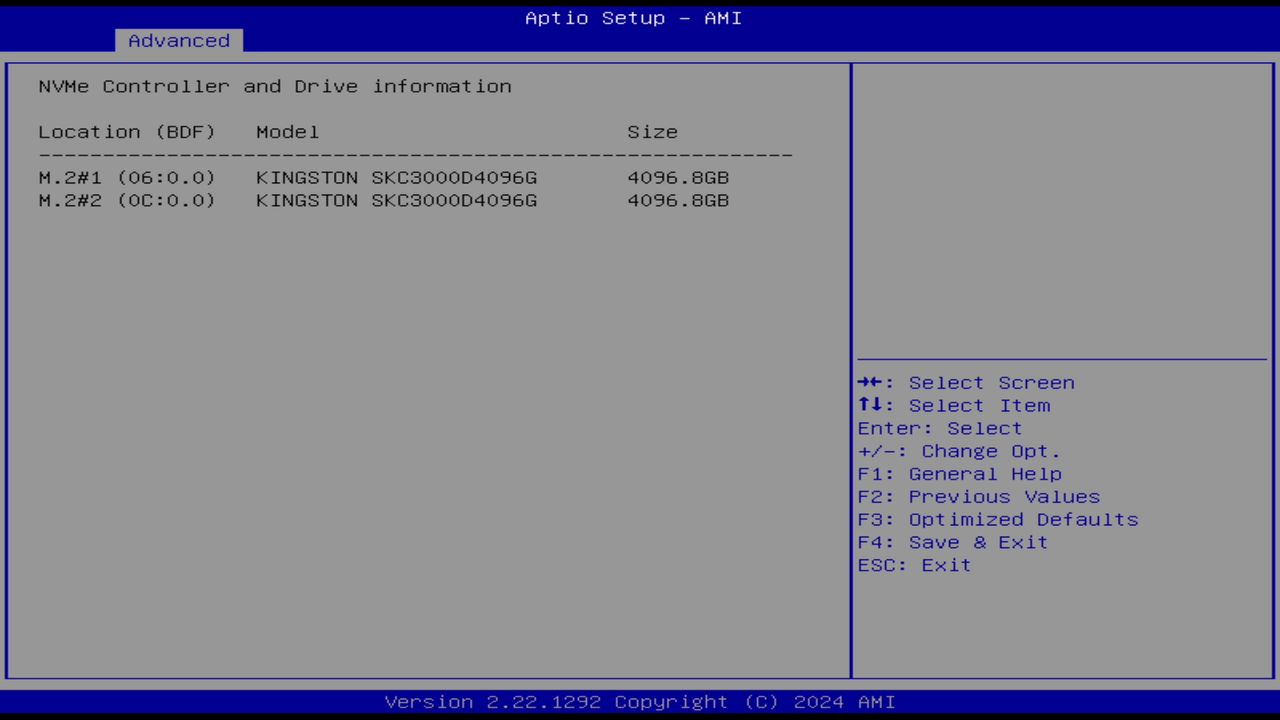Click the KINGSTON model in M.2#1 row
Viewport: 1280px width, 720px height.
pyautogui.click(x=397, y=178)
